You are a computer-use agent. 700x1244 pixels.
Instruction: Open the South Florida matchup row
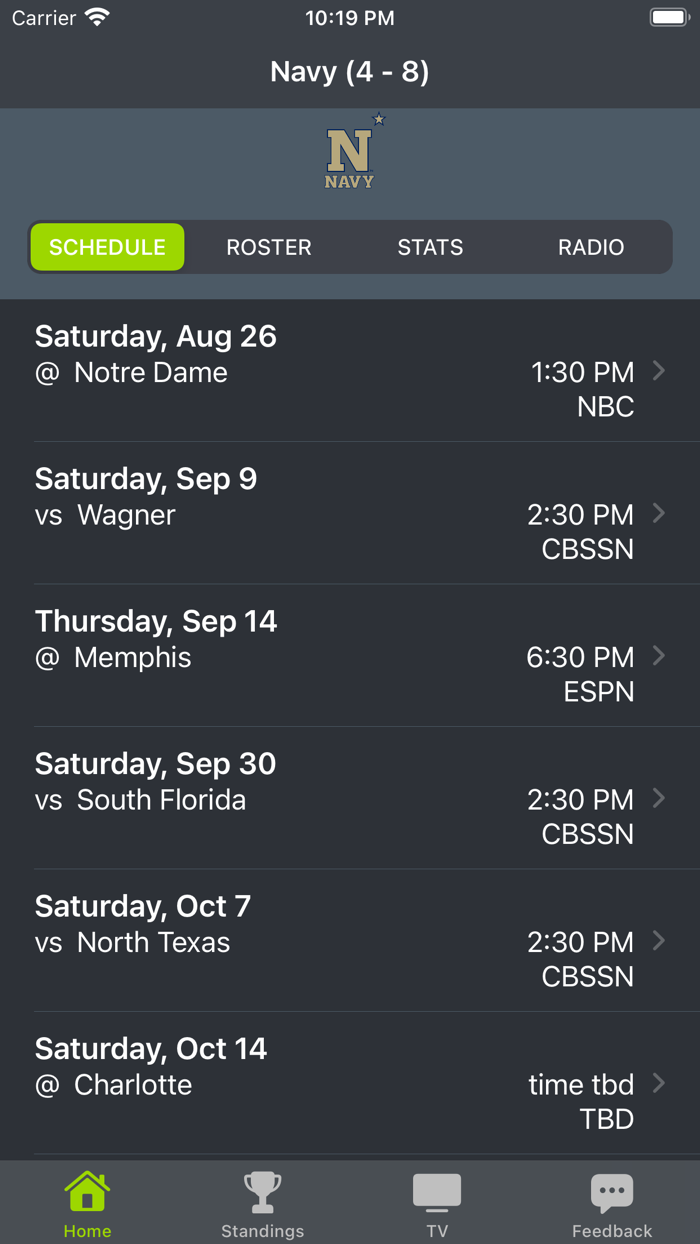click(x=350, y=798)
